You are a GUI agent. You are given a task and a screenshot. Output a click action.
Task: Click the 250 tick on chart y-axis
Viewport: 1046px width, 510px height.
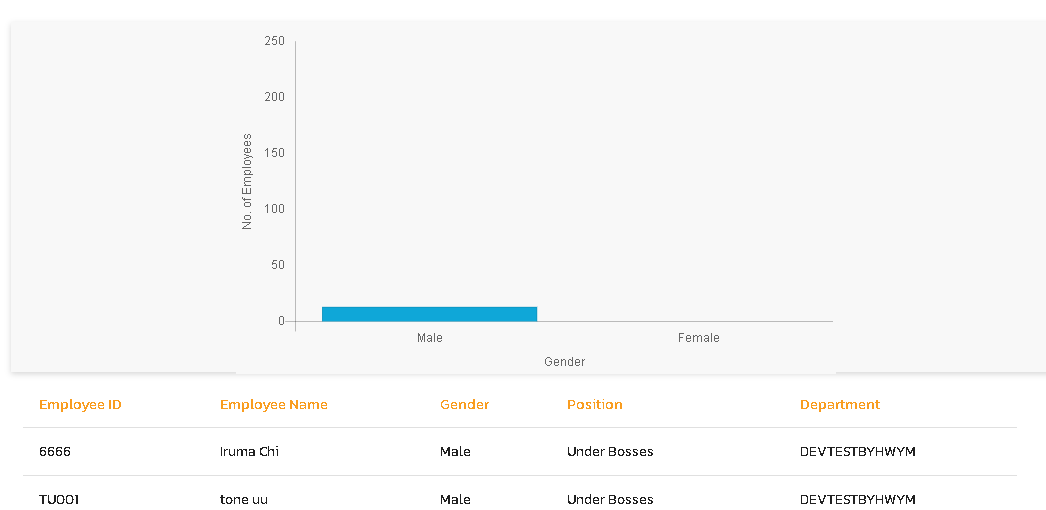274,41
